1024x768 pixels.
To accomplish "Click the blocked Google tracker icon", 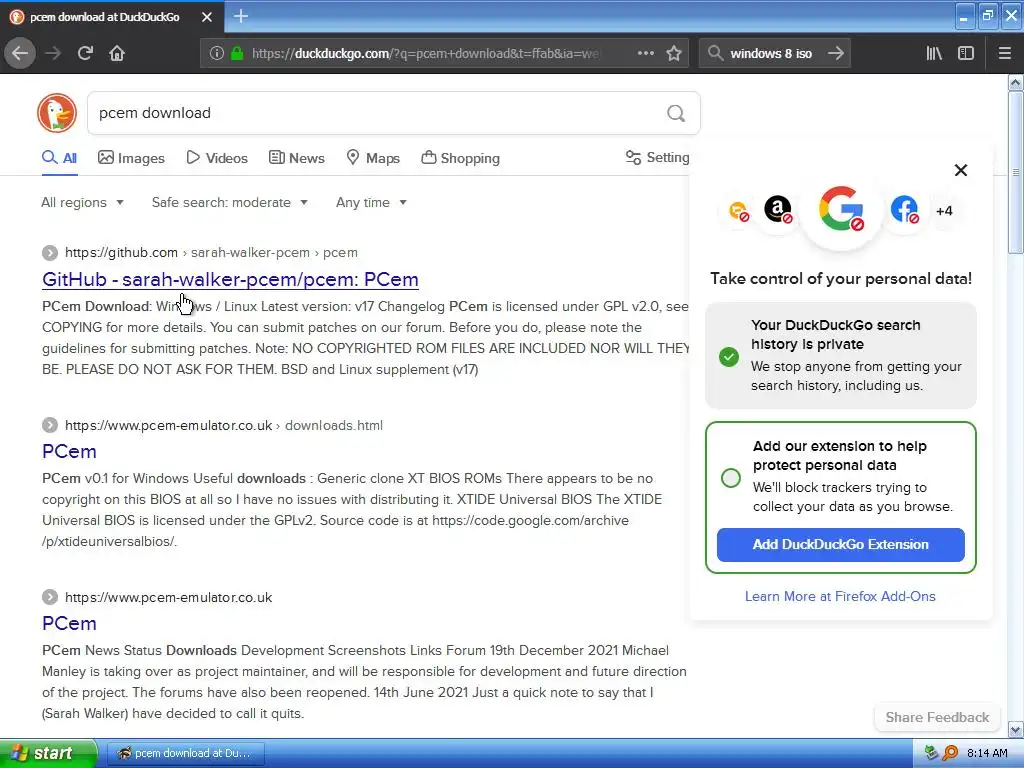I will [841, 210].
